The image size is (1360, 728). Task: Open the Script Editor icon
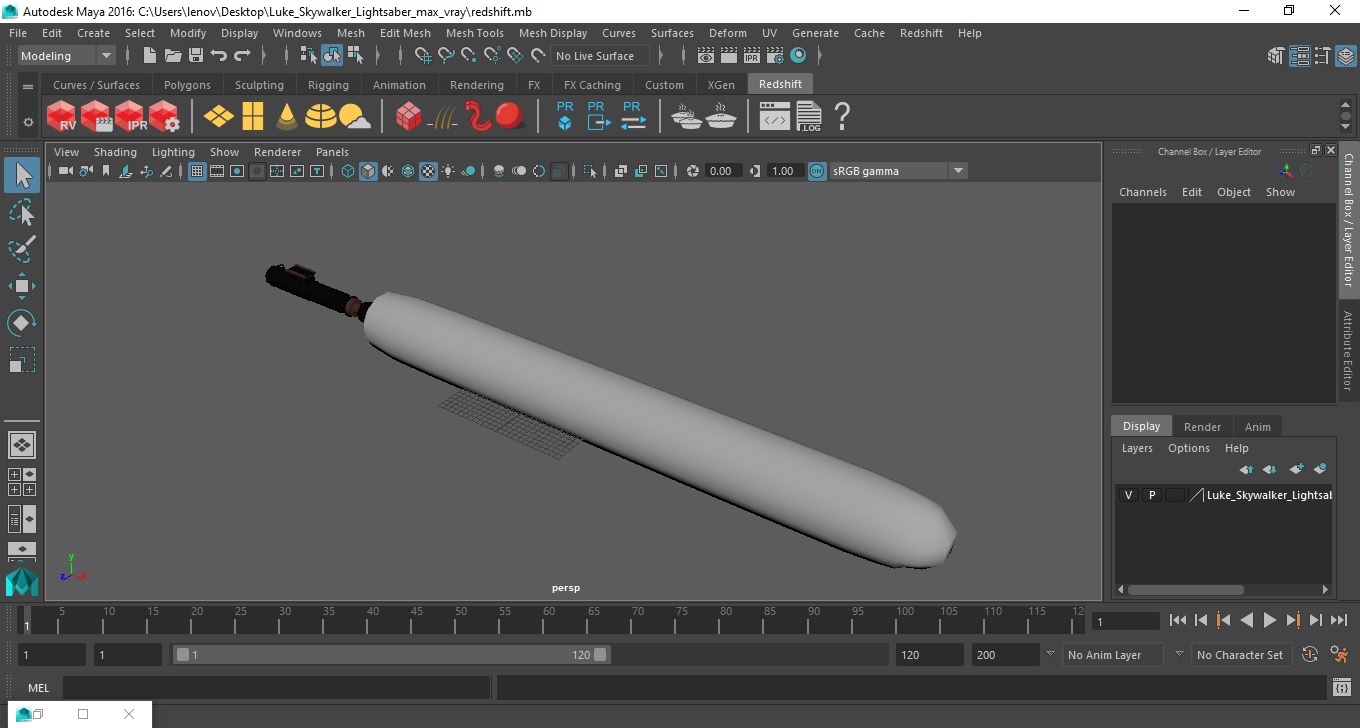(1342, 688)
